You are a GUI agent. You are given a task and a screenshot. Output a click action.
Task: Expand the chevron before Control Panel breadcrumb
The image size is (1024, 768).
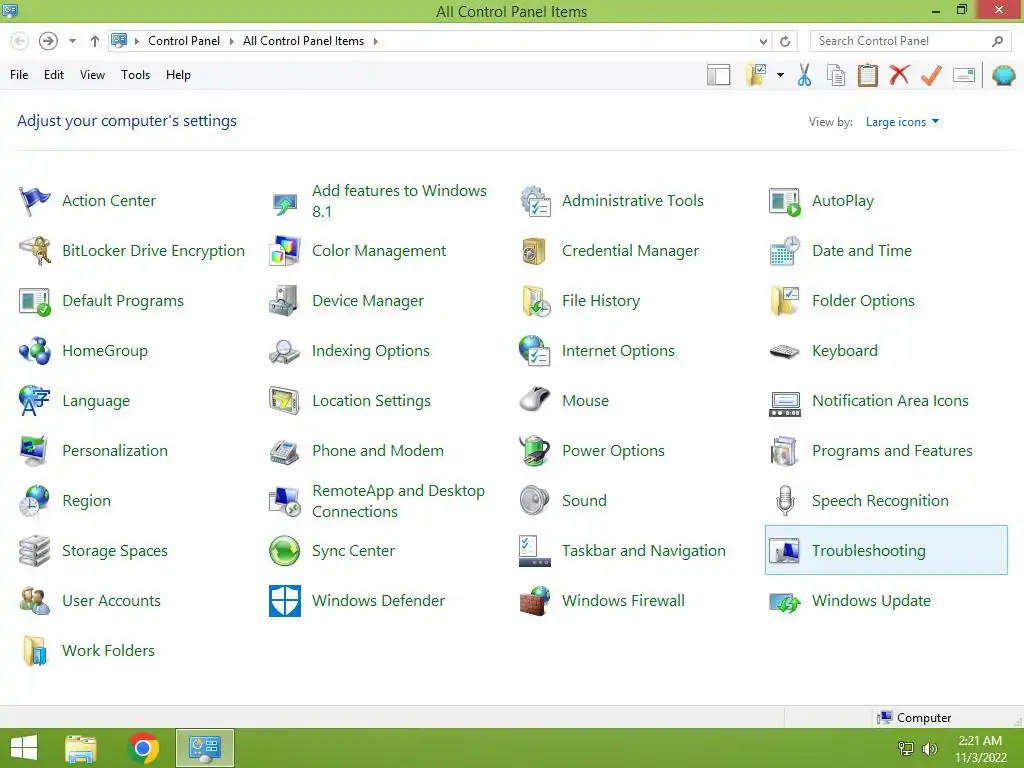click(x=137, y=41)
